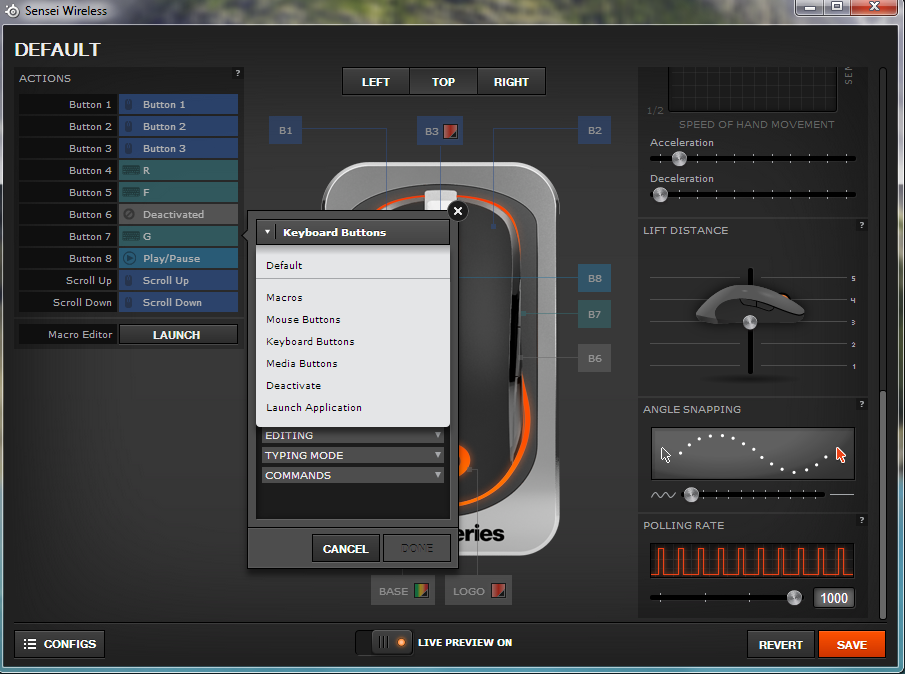Screen dimensions: 905x674
Task: Choose Media Buttons from the dropdown list
Action: (302, 364)
